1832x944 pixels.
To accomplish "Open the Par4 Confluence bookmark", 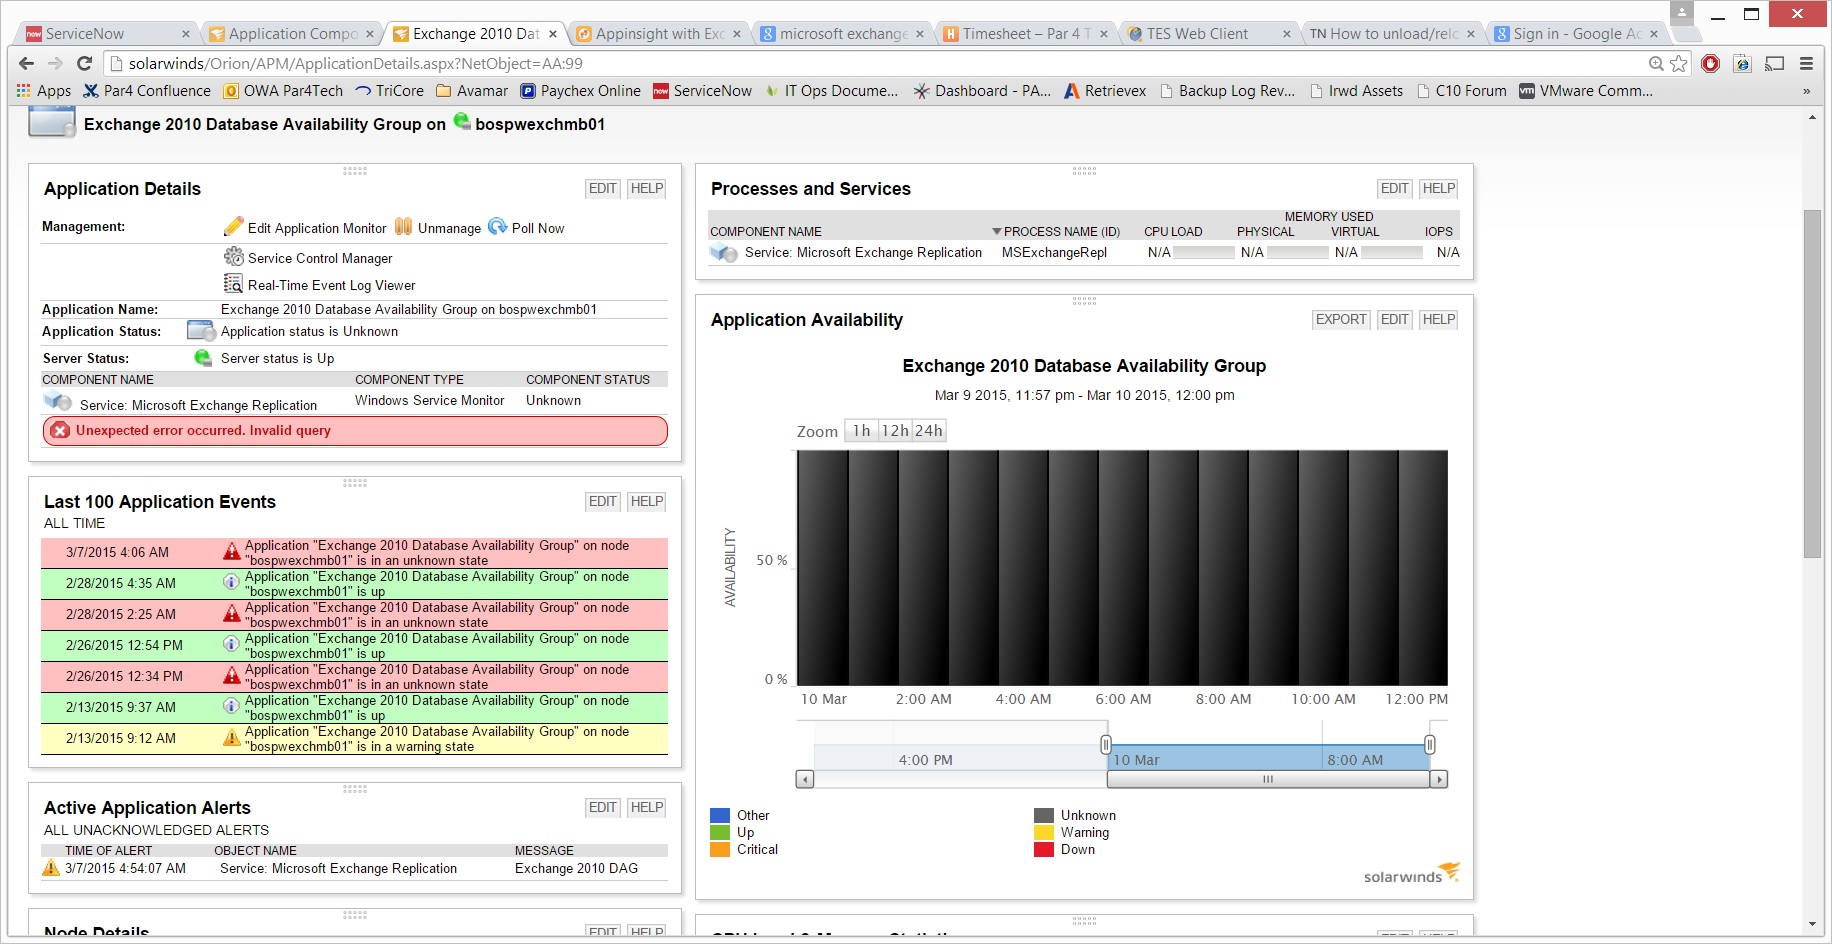I will tap(147, 91).
